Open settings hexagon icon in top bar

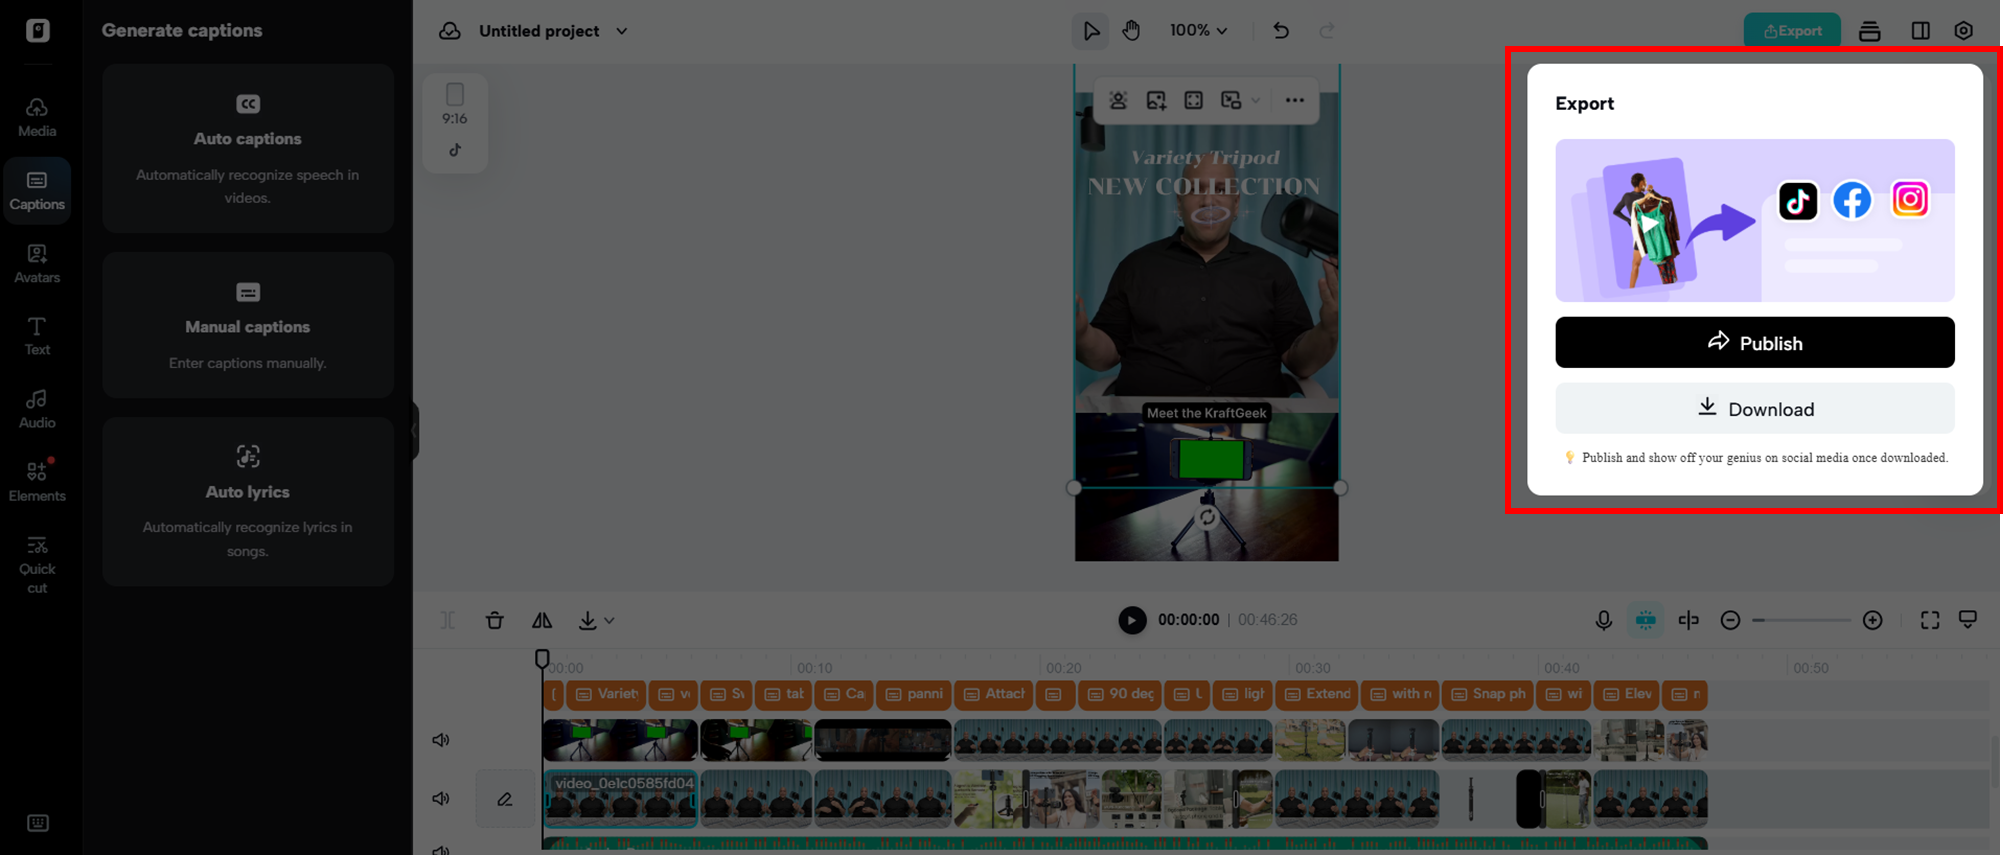pyautogui.click(x=1963, y=31)
